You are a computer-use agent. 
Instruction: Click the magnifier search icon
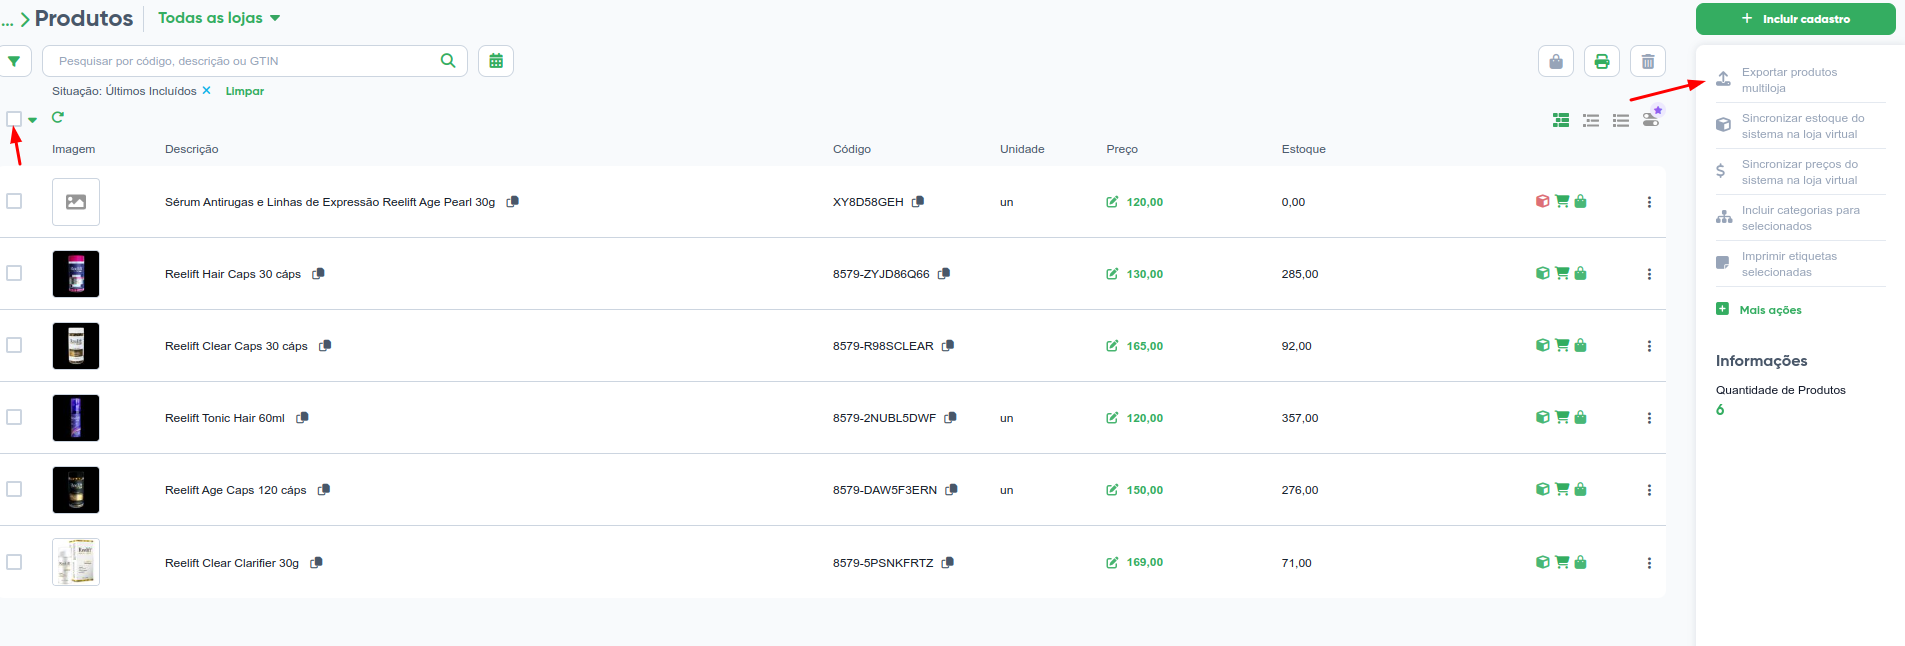(448, 60)
